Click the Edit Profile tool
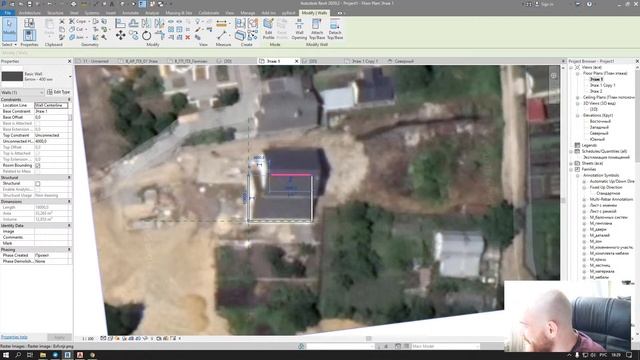Screen dimensions: 640x360 [x=268, y=28]
